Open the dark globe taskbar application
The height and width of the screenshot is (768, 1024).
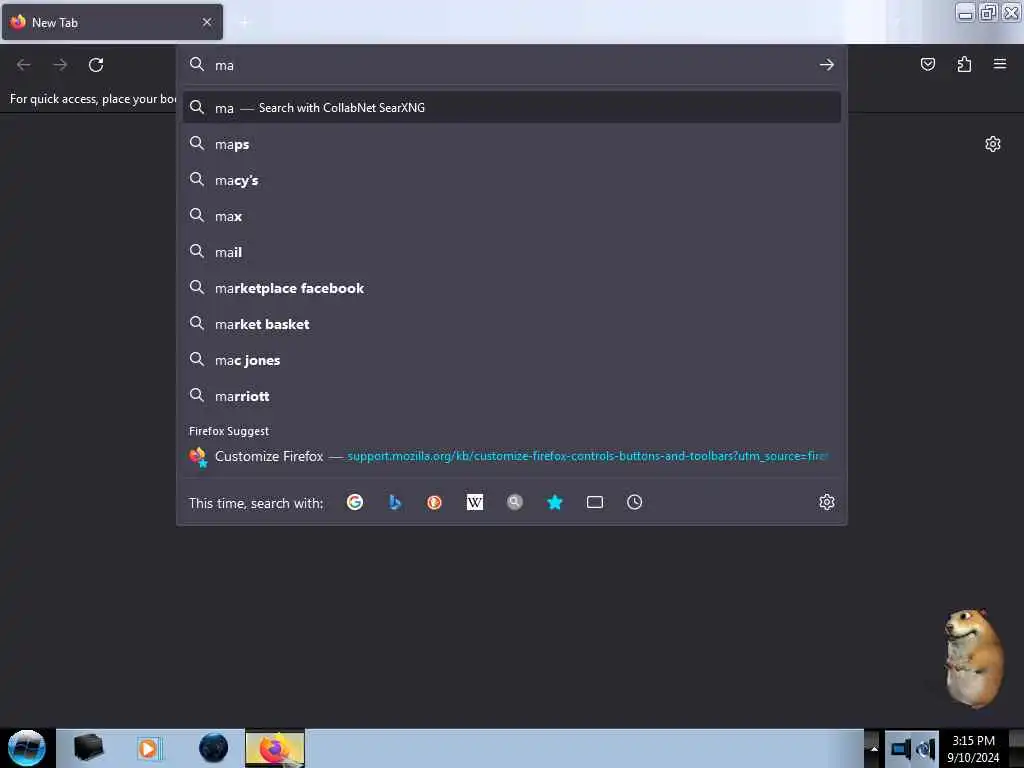click(x=214, y=748)
